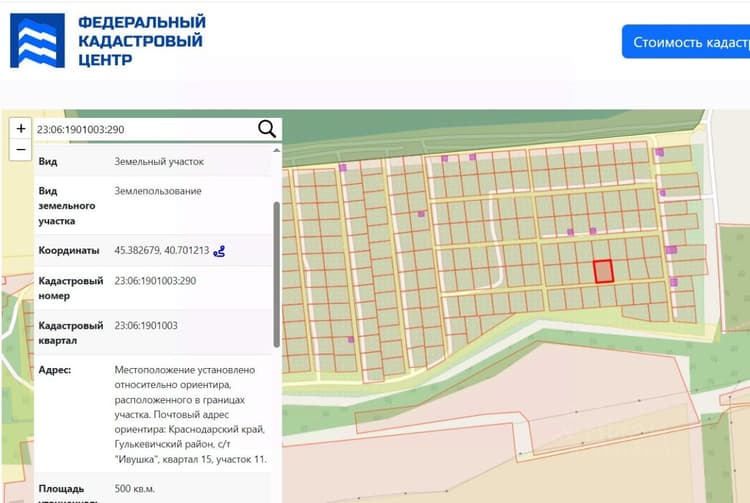Click the cadastral quarter value 23:06:1901003

pos(146,326)
